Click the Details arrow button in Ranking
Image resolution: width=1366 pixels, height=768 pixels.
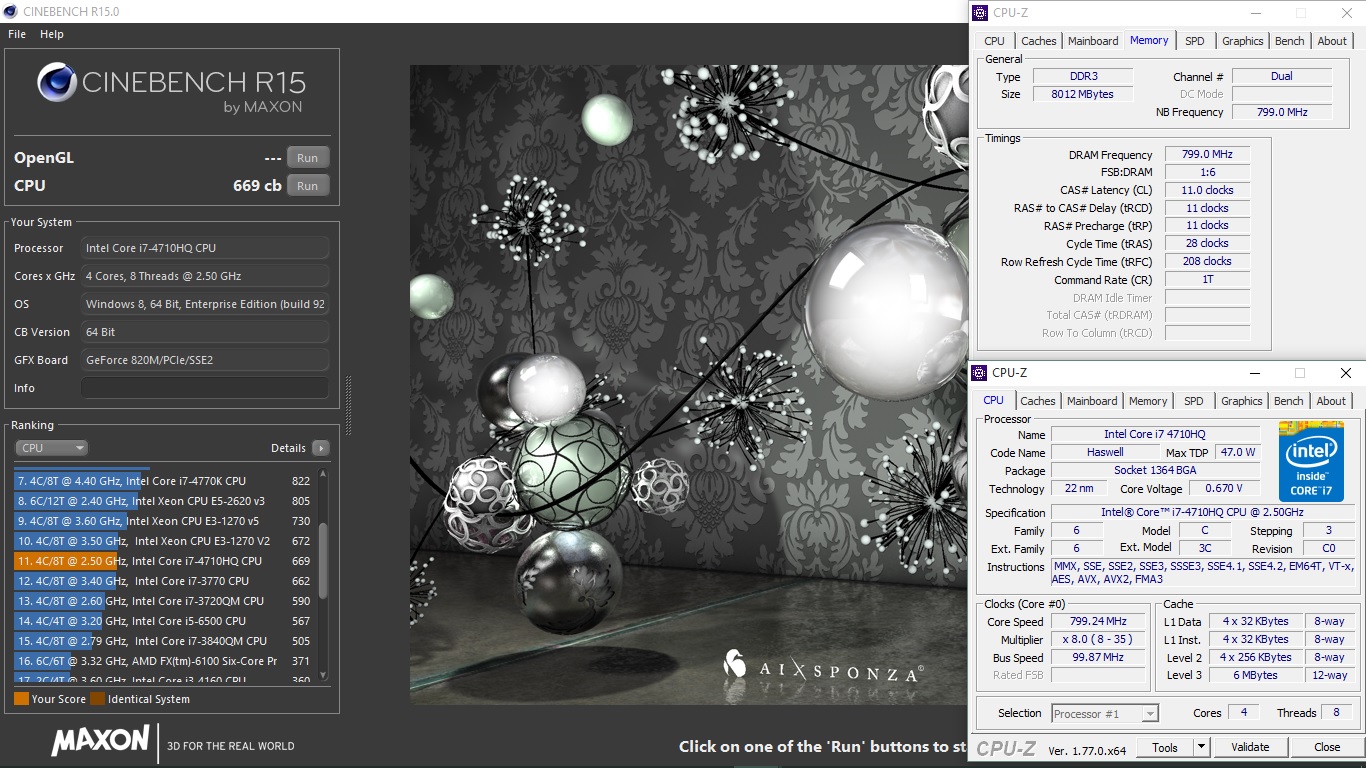click(x=320, y=448)
